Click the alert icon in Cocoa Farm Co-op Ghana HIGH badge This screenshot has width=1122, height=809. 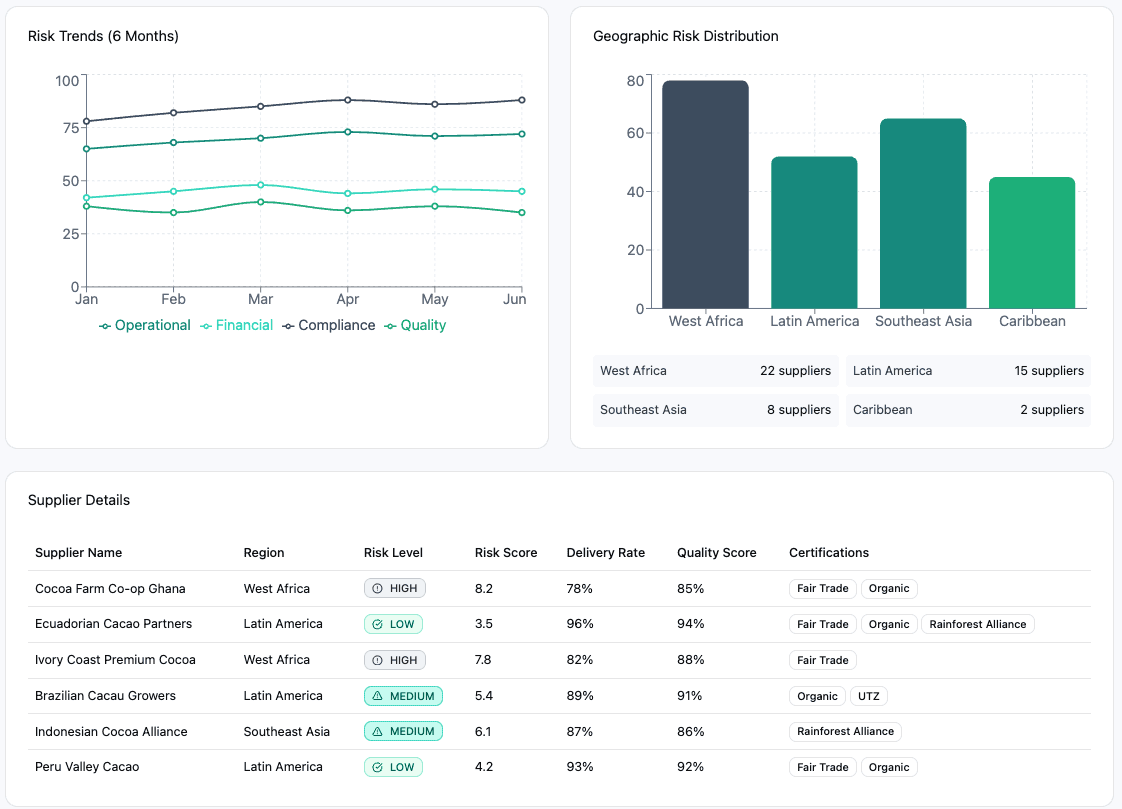click(378, 589)
